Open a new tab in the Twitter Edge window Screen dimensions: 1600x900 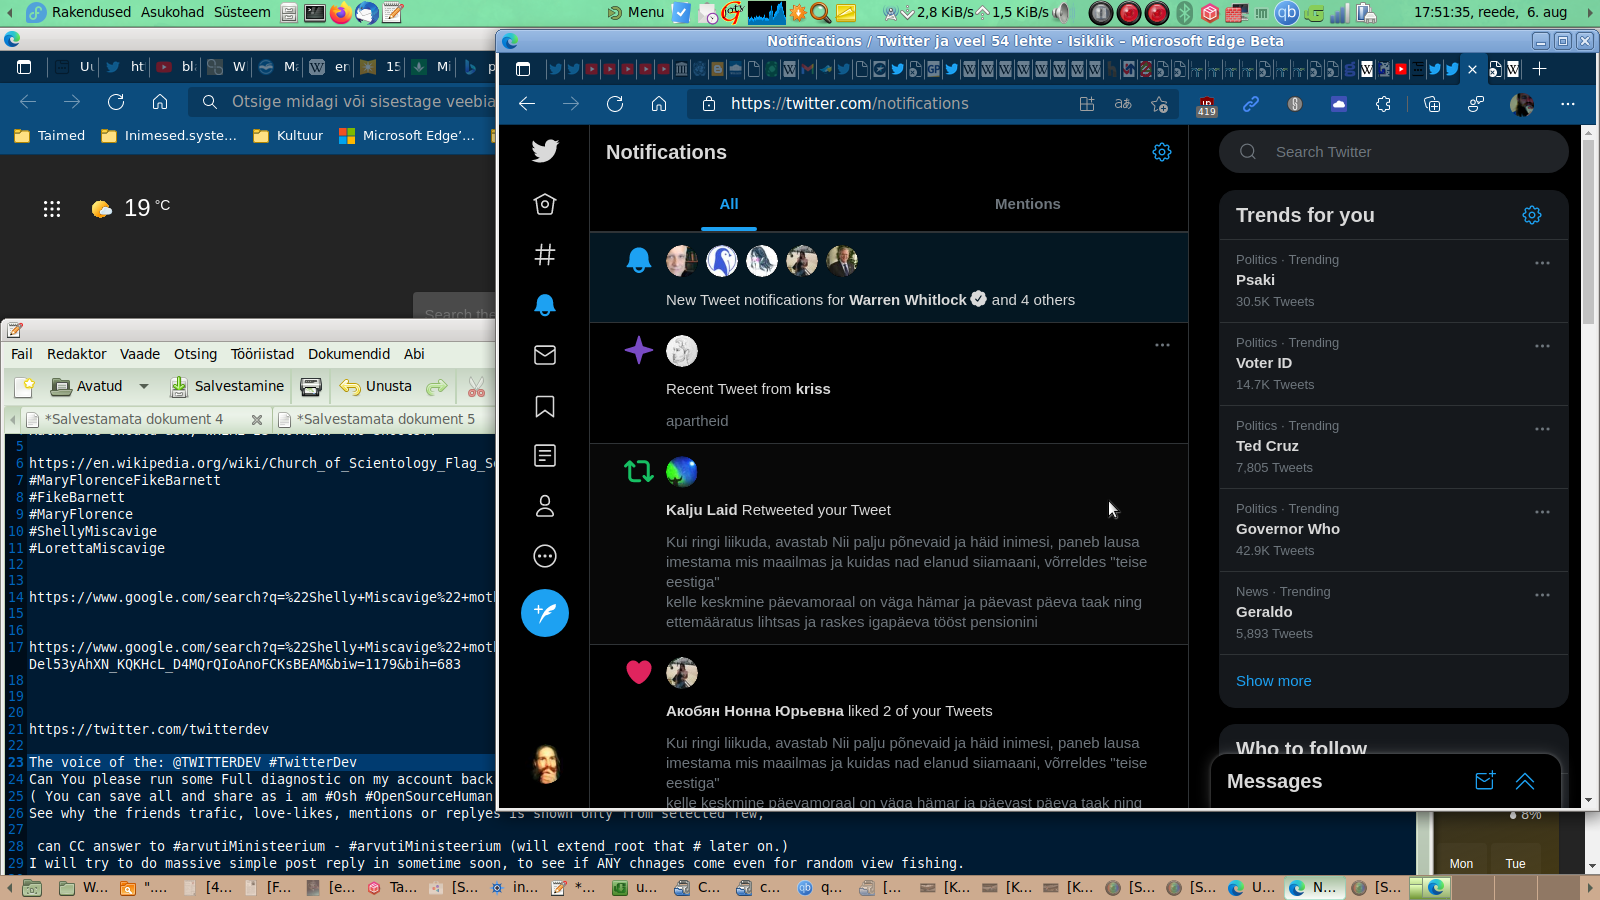point(1540,68)
